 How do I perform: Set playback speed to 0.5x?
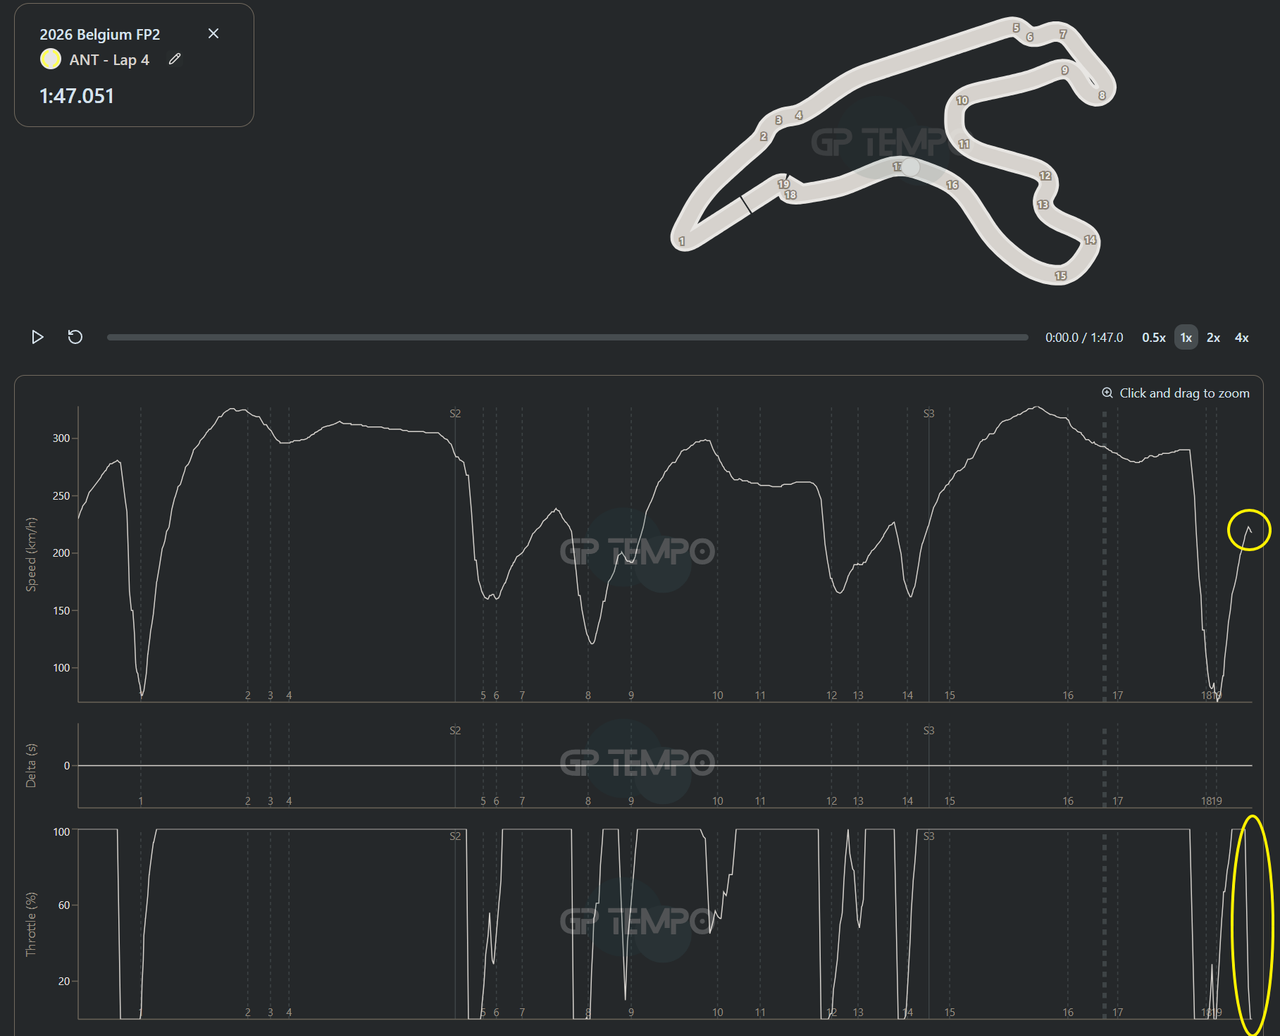pyautogui.click(x=1154, y=338)
